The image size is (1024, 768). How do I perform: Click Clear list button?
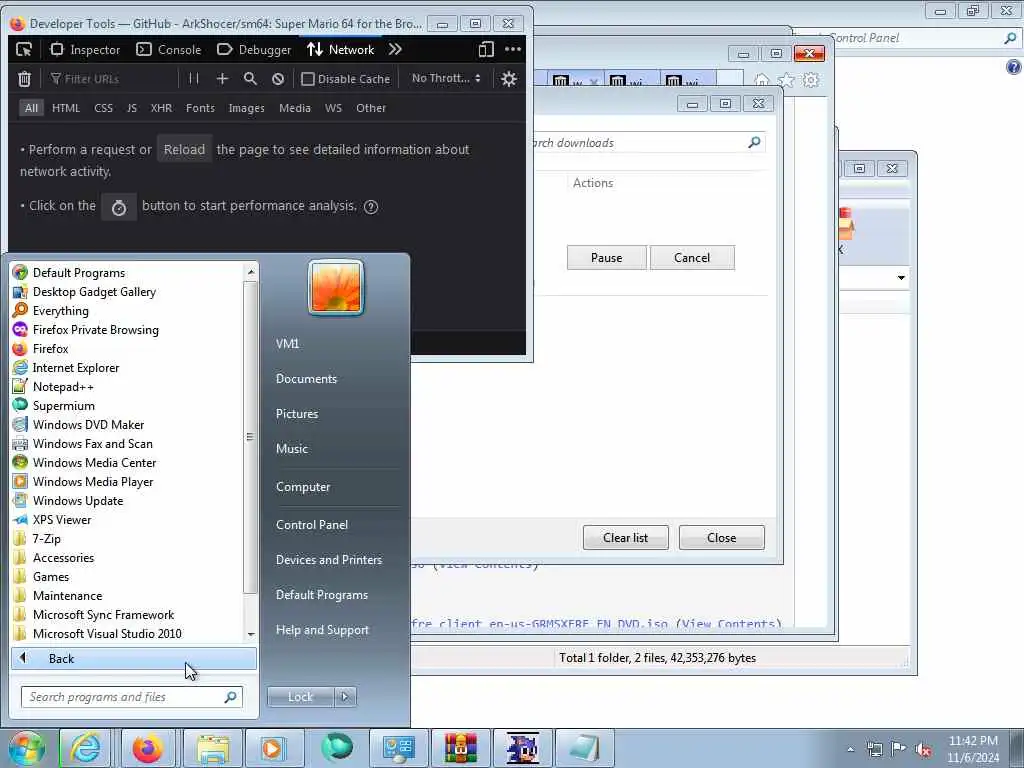(x=626, y=537)
